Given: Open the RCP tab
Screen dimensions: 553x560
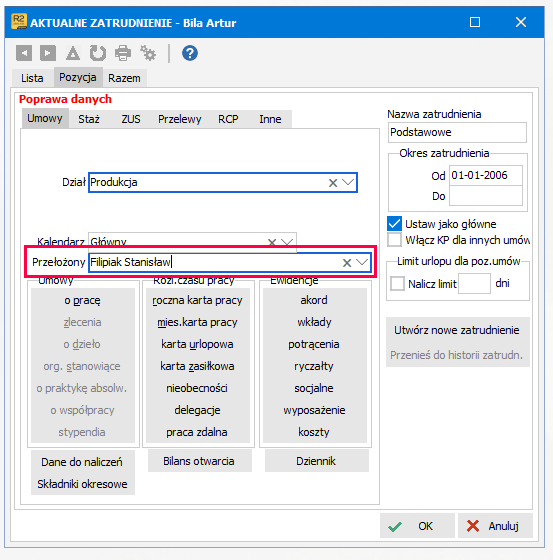Looking at the screenshot, I should [x=228, y=119].
